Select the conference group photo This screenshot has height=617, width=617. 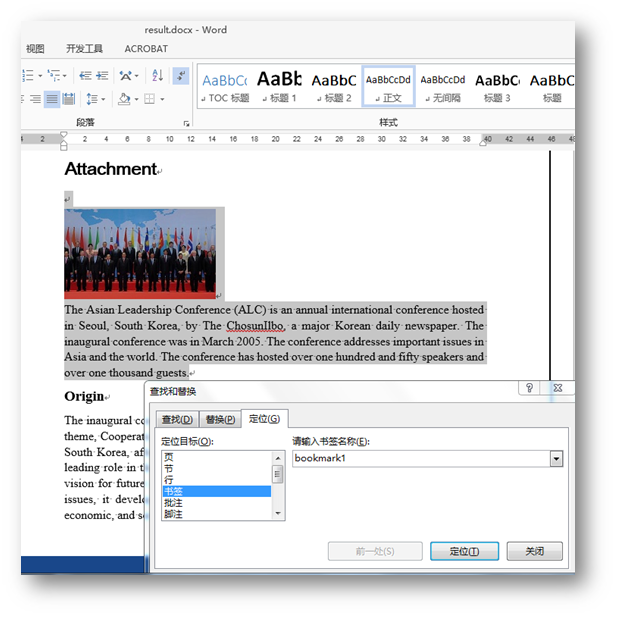click(x=140, y=254)
